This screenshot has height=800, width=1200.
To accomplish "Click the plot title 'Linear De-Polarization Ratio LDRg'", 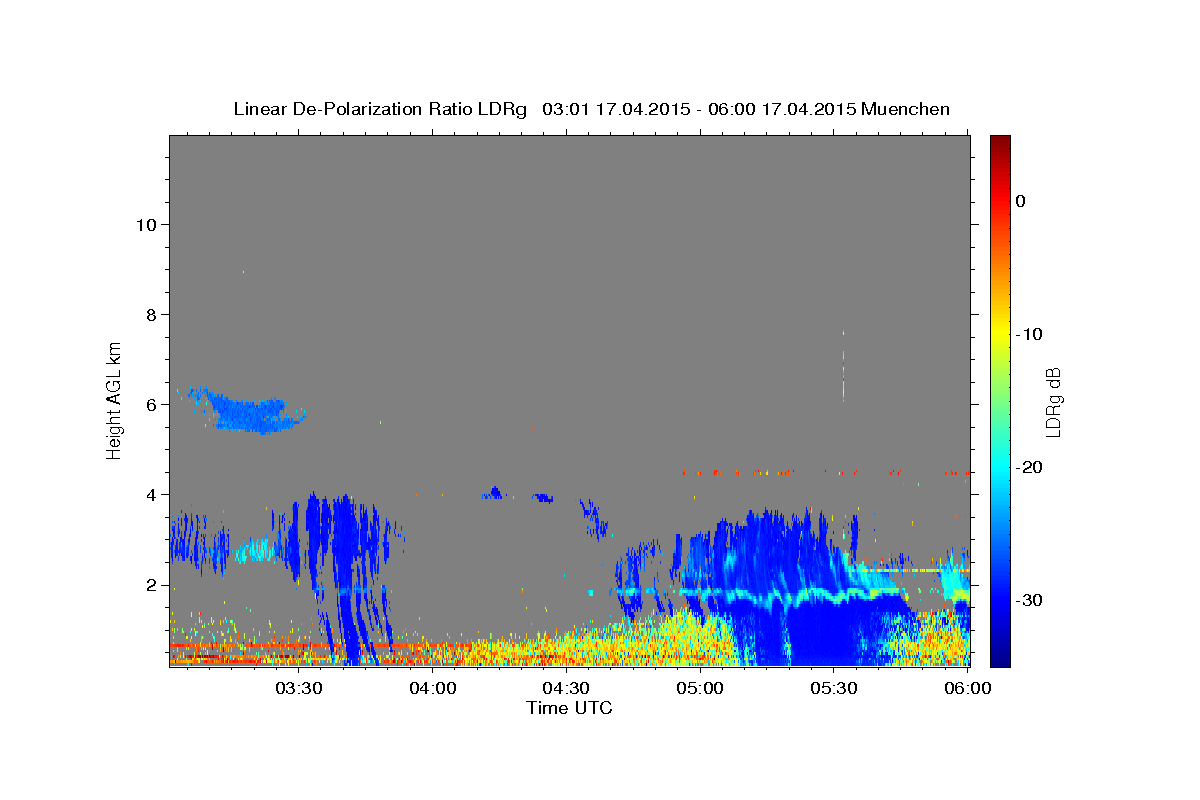I will point(380,109).
